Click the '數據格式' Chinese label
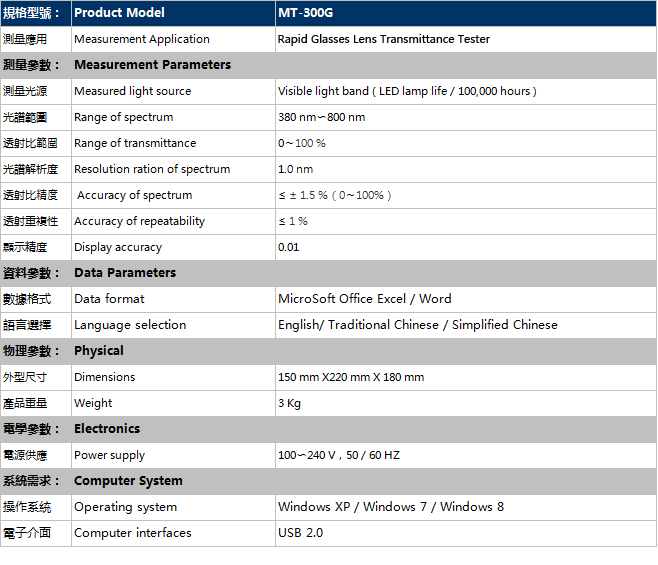Screen dimensions: 658x565 point(27,299)
